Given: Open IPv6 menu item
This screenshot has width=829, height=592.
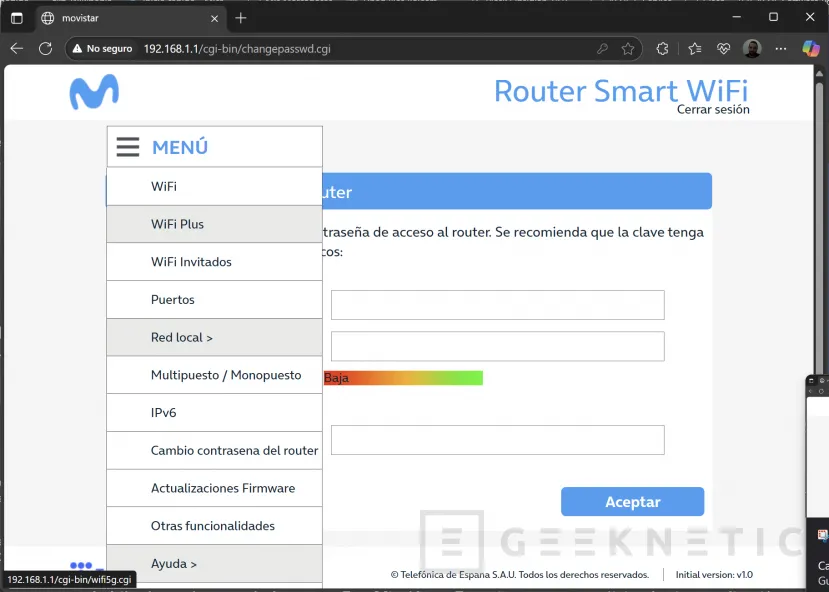Looking at the screenshot, I should tap(215, 413).
